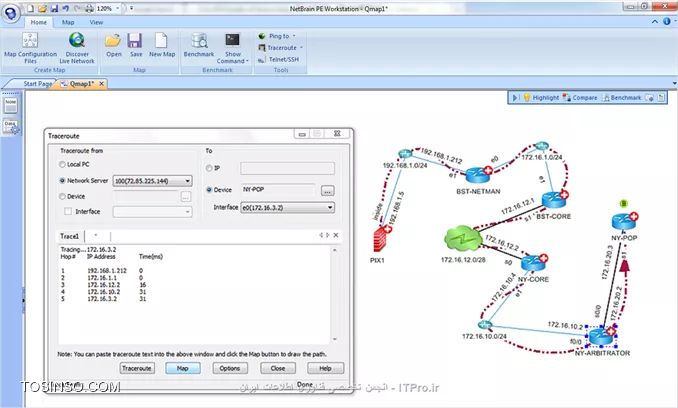This screenshot has width=678, height=408.
Task: Open the Start Page tab
Action: click(x=37, y=84)
